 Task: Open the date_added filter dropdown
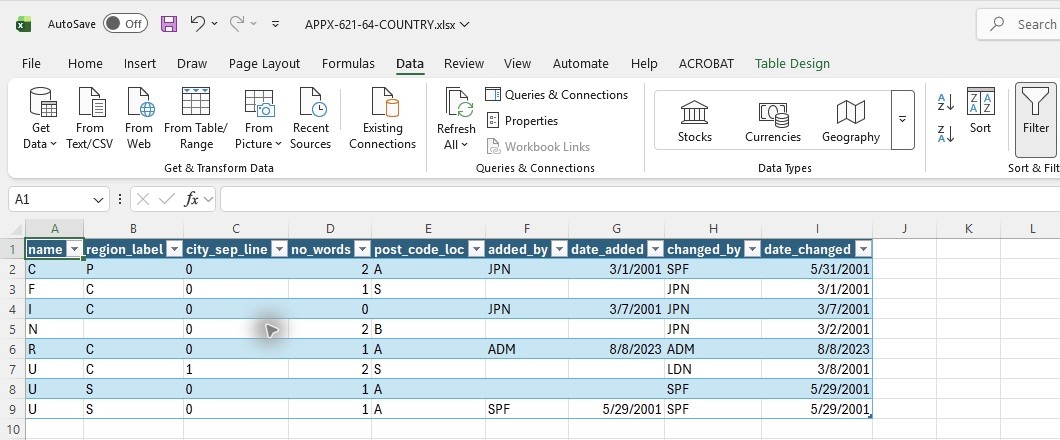(655, 249)
